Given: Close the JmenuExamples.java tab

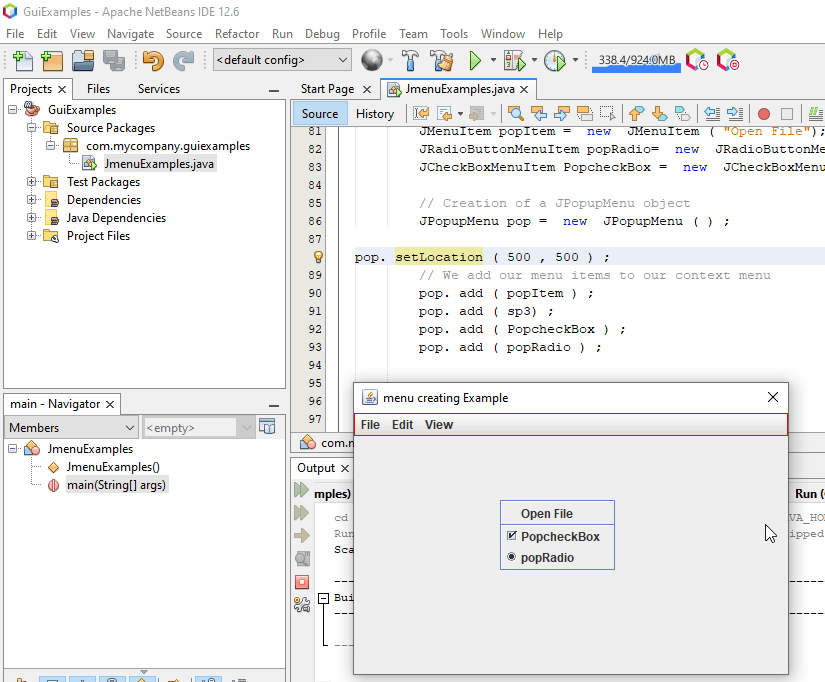Looking at the screenshot, I should point(524,89).
